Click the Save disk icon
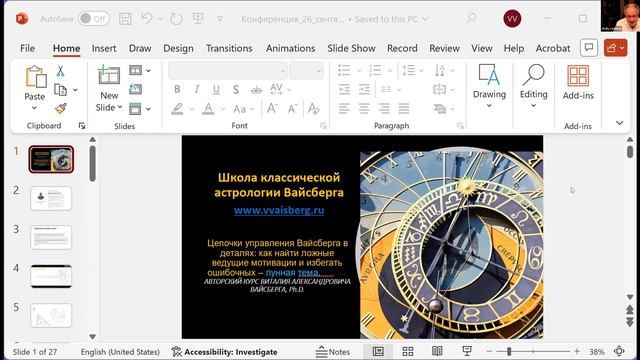 click(125, 19)
